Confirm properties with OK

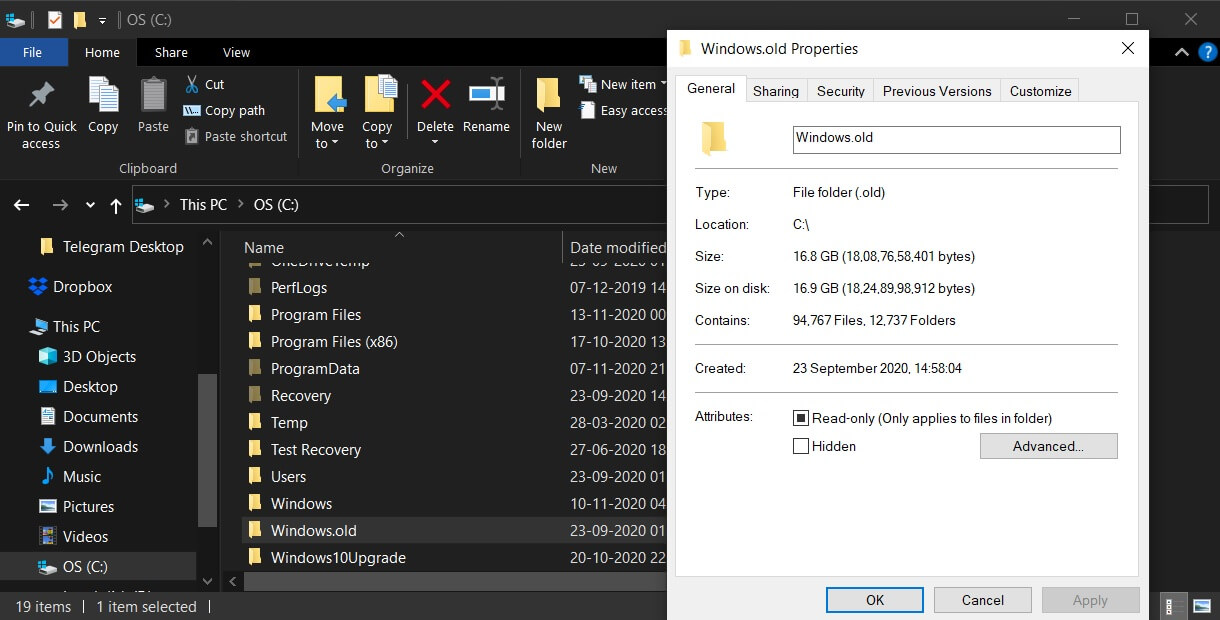click(x=875, y=600)
